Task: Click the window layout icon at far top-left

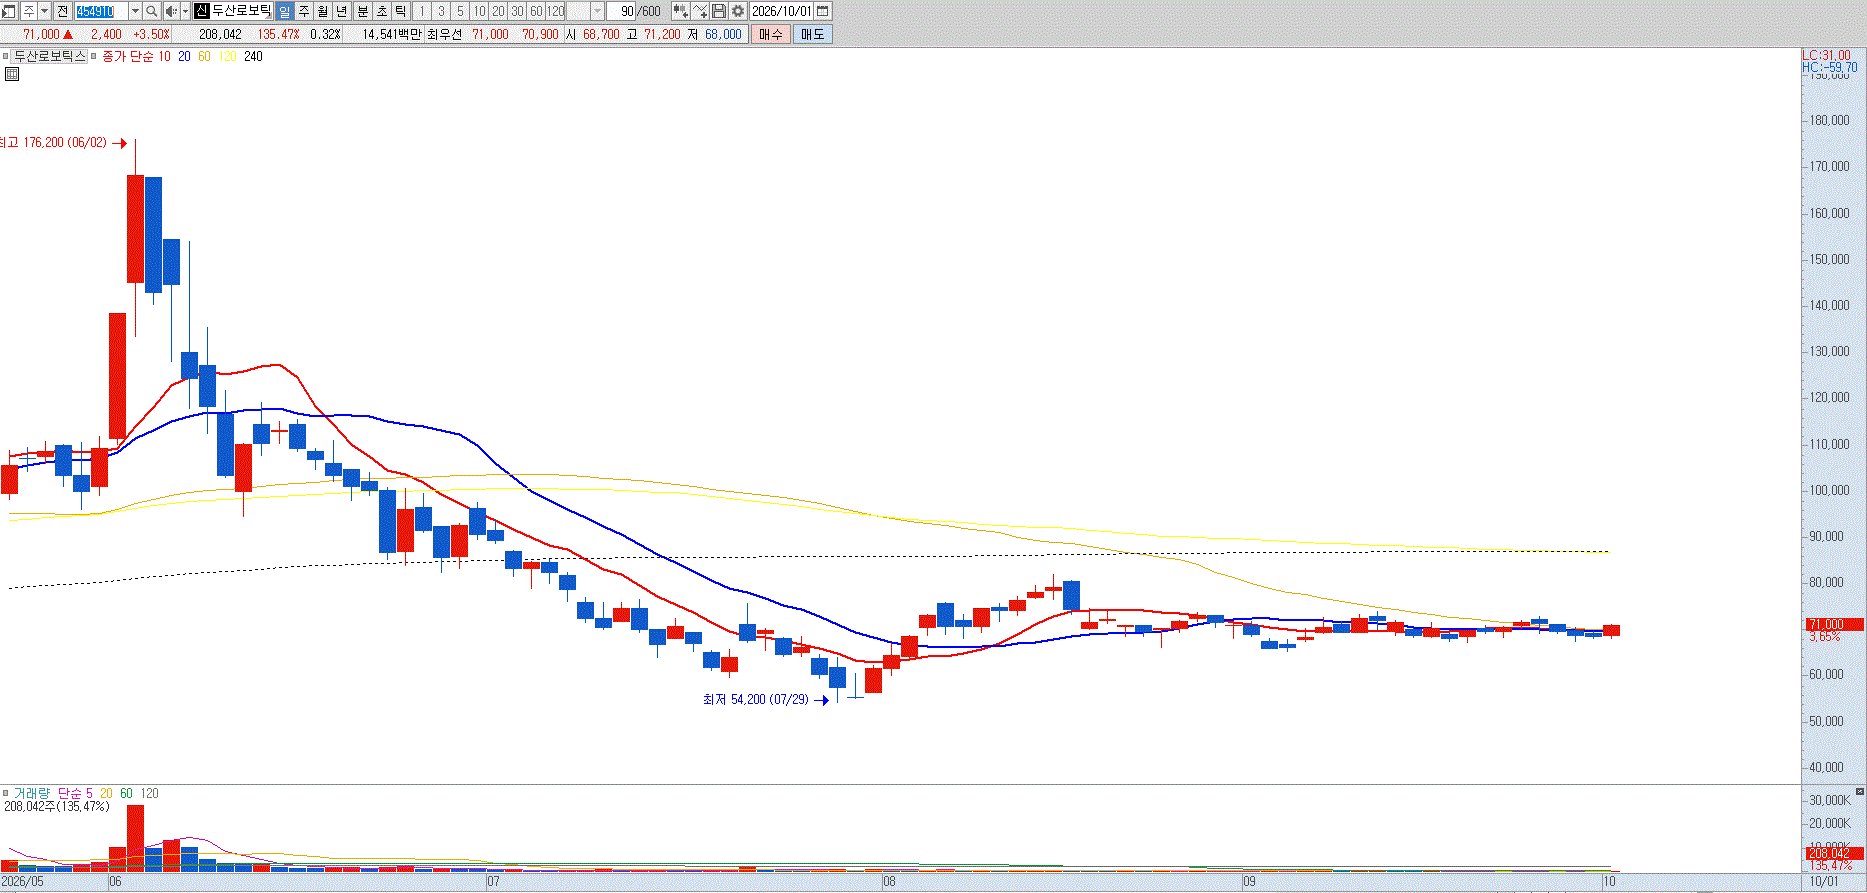Action: [9, 11]
